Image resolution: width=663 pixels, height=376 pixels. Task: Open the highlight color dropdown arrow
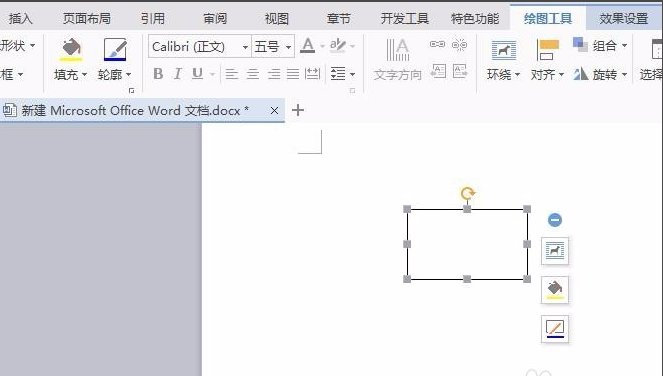[352, 46]
